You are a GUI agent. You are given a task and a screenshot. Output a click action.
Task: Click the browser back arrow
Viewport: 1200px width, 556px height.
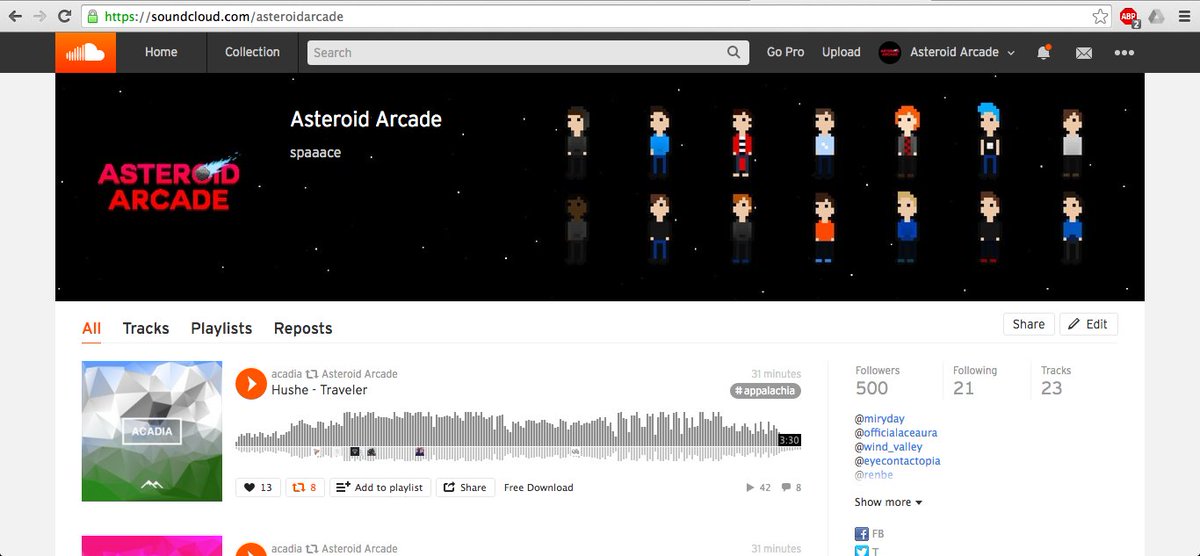(x=15, y=16)
